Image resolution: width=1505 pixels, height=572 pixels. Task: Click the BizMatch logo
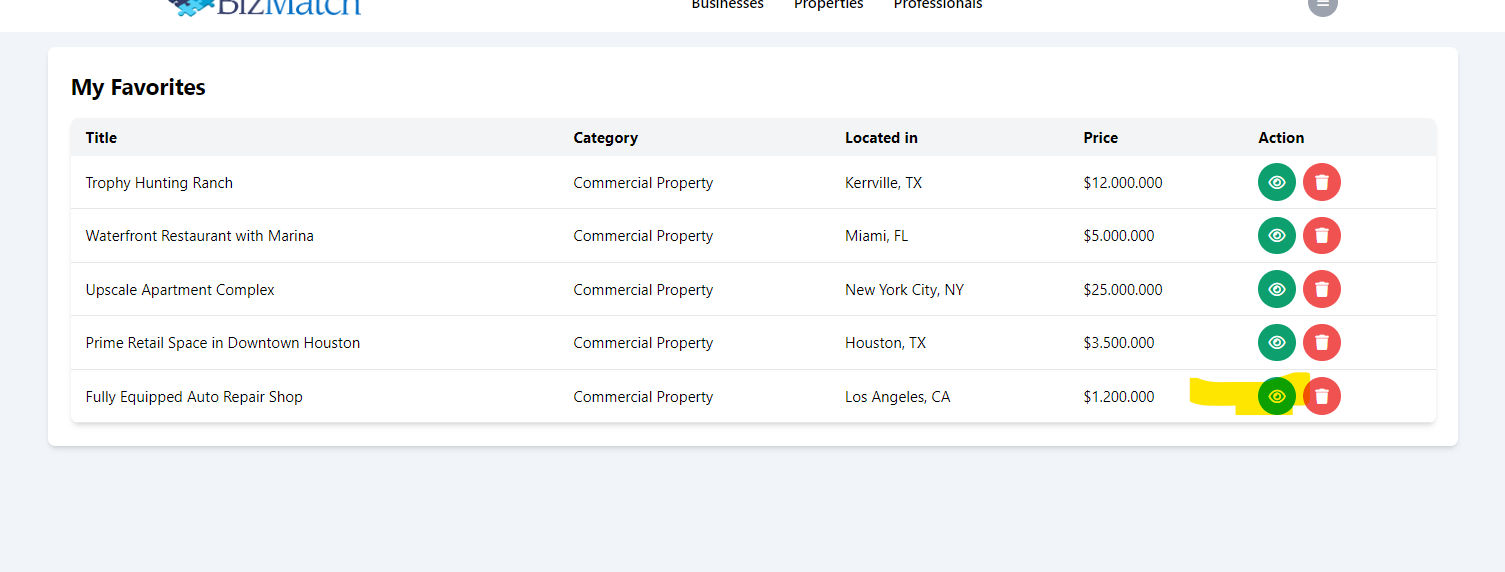click(265, 6)
